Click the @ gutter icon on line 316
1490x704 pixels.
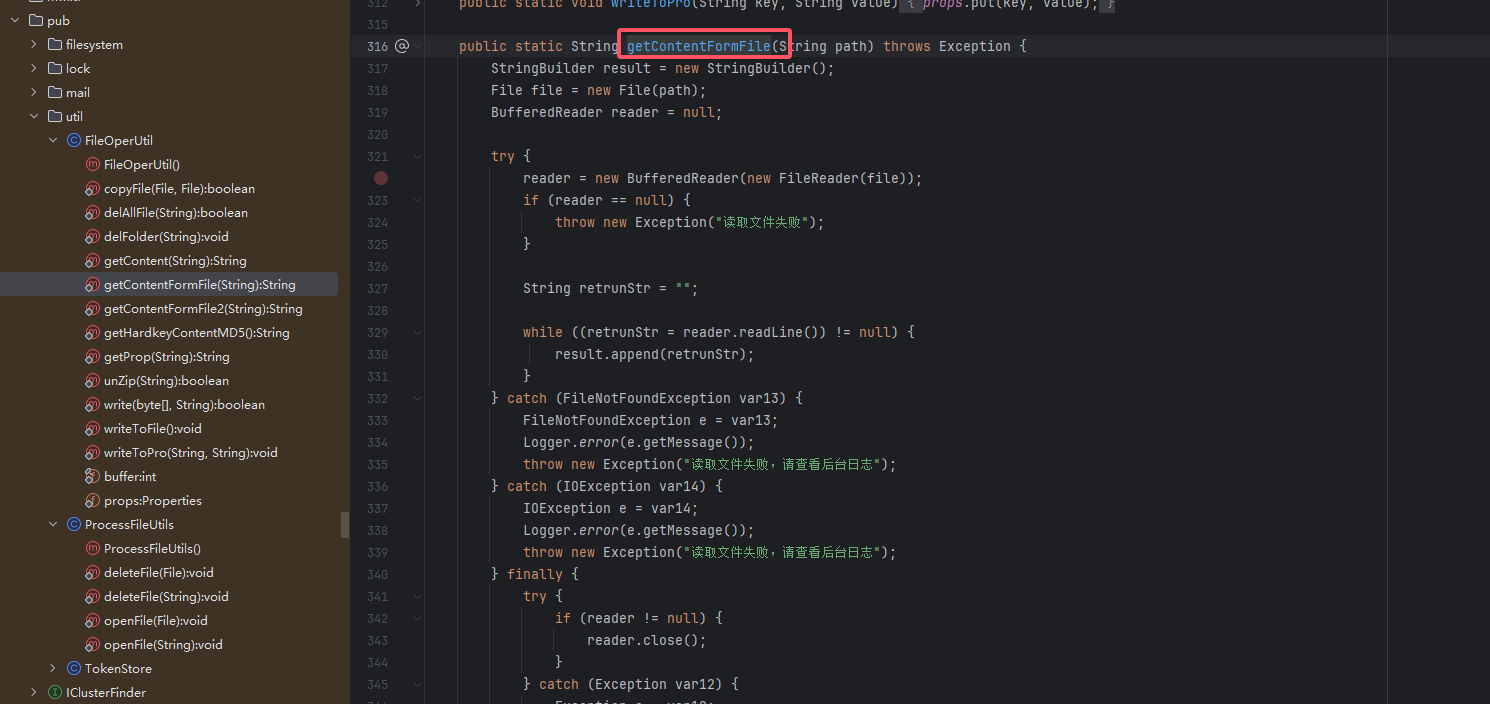(x=402, y=46)
